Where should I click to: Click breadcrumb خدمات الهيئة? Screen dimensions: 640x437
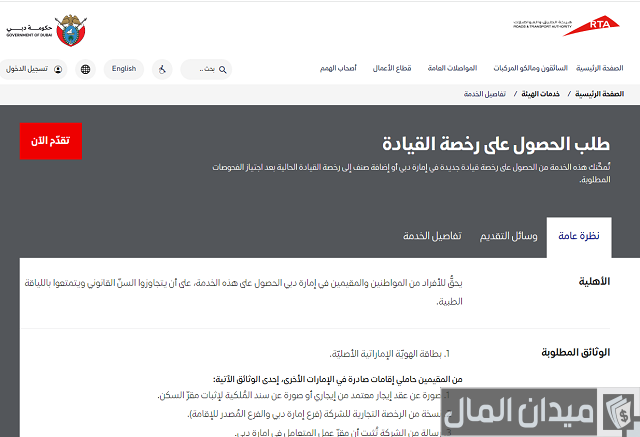click(540, 94)
